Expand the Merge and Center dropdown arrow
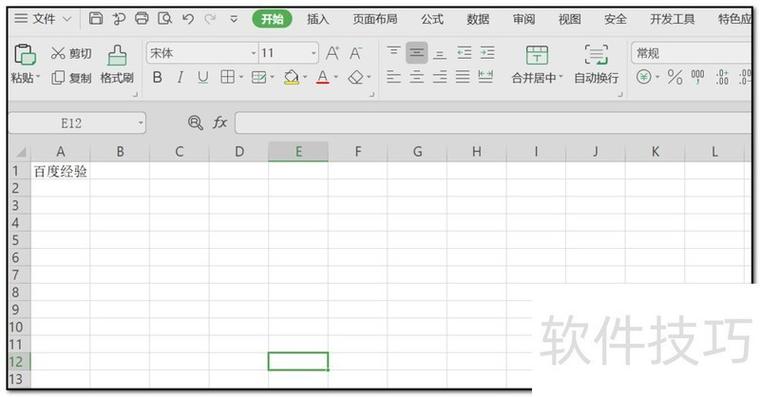The width and height of the screenshot is (760, 397). (561, 77)
